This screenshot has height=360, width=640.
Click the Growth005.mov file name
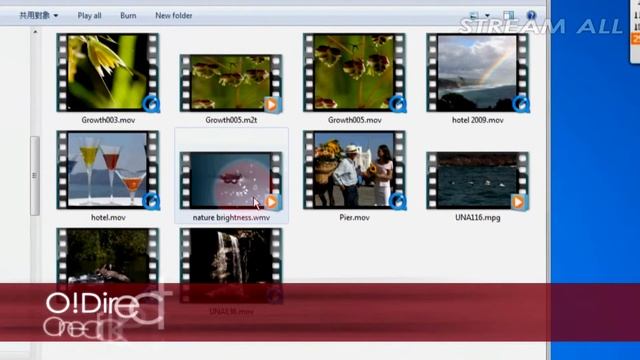pyautogui.click(x=355, y=120)
